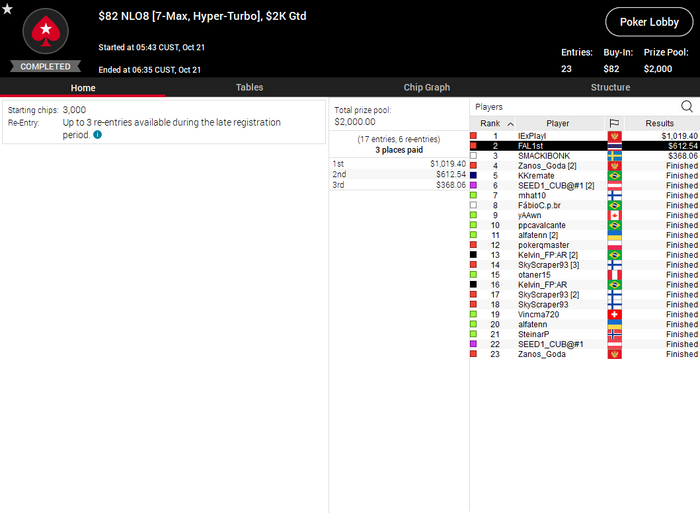700x513 pixels.
Task: Click pokerqmaster's Poland flag icon
Action: pos(614,245)
